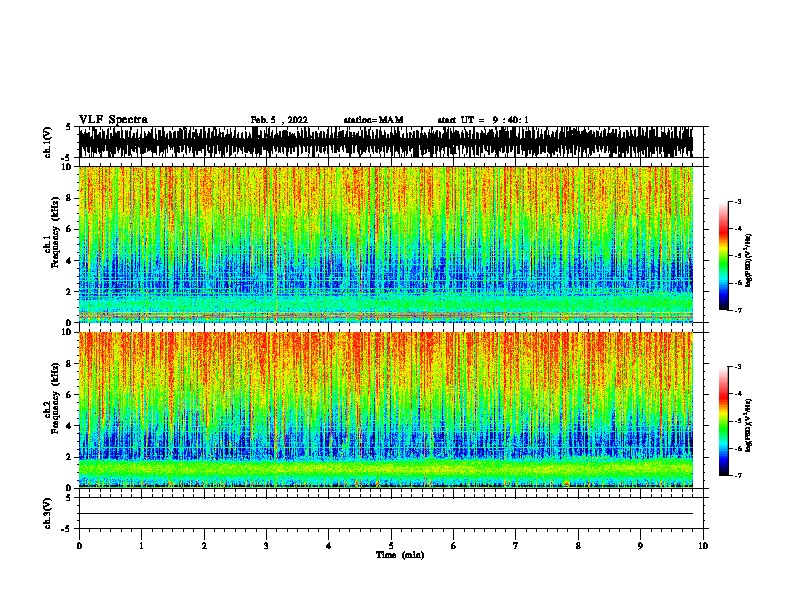Click inside the ch.1 spectrogram panel
Viewport: 792px width, 612px height.
point(386,244)
